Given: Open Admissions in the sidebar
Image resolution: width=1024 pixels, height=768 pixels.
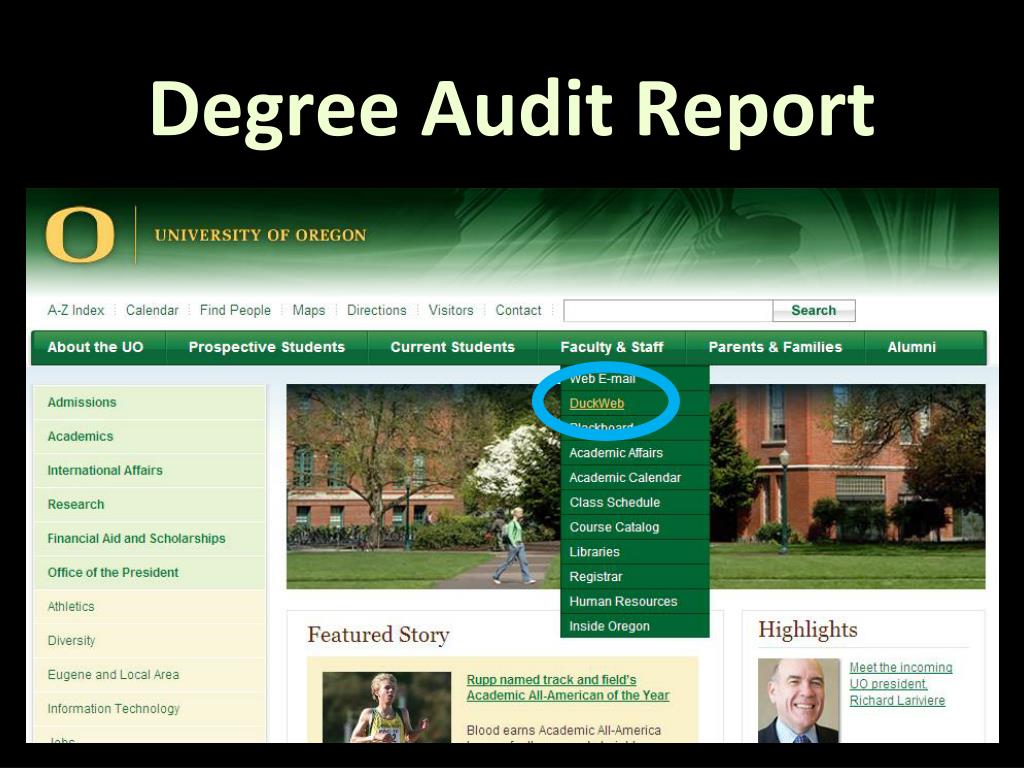Looking at the screenshot, I should 150,402.
